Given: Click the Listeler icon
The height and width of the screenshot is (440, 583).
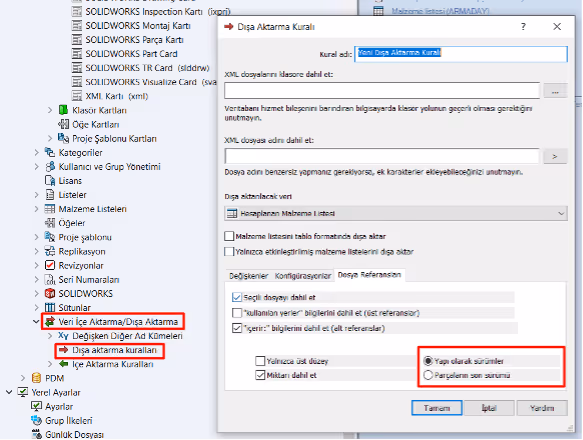Looking at the screenshot, I should click(x=50, y=195).
